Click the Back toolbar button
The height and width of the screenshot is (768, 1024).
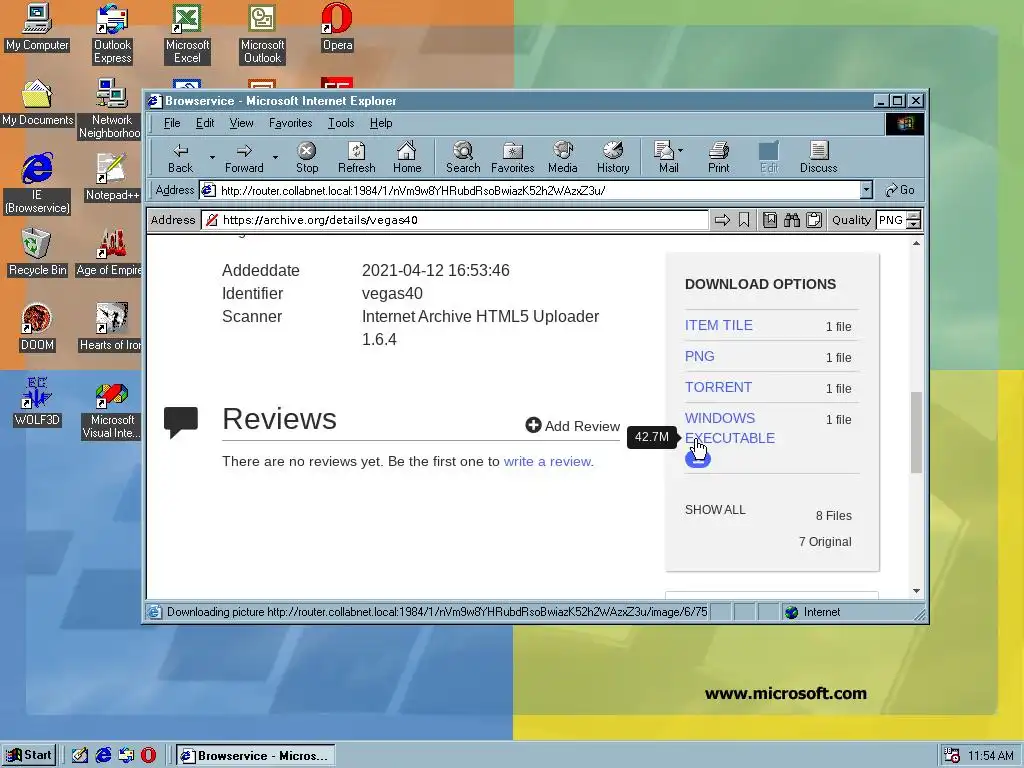(x=180, y=157)
